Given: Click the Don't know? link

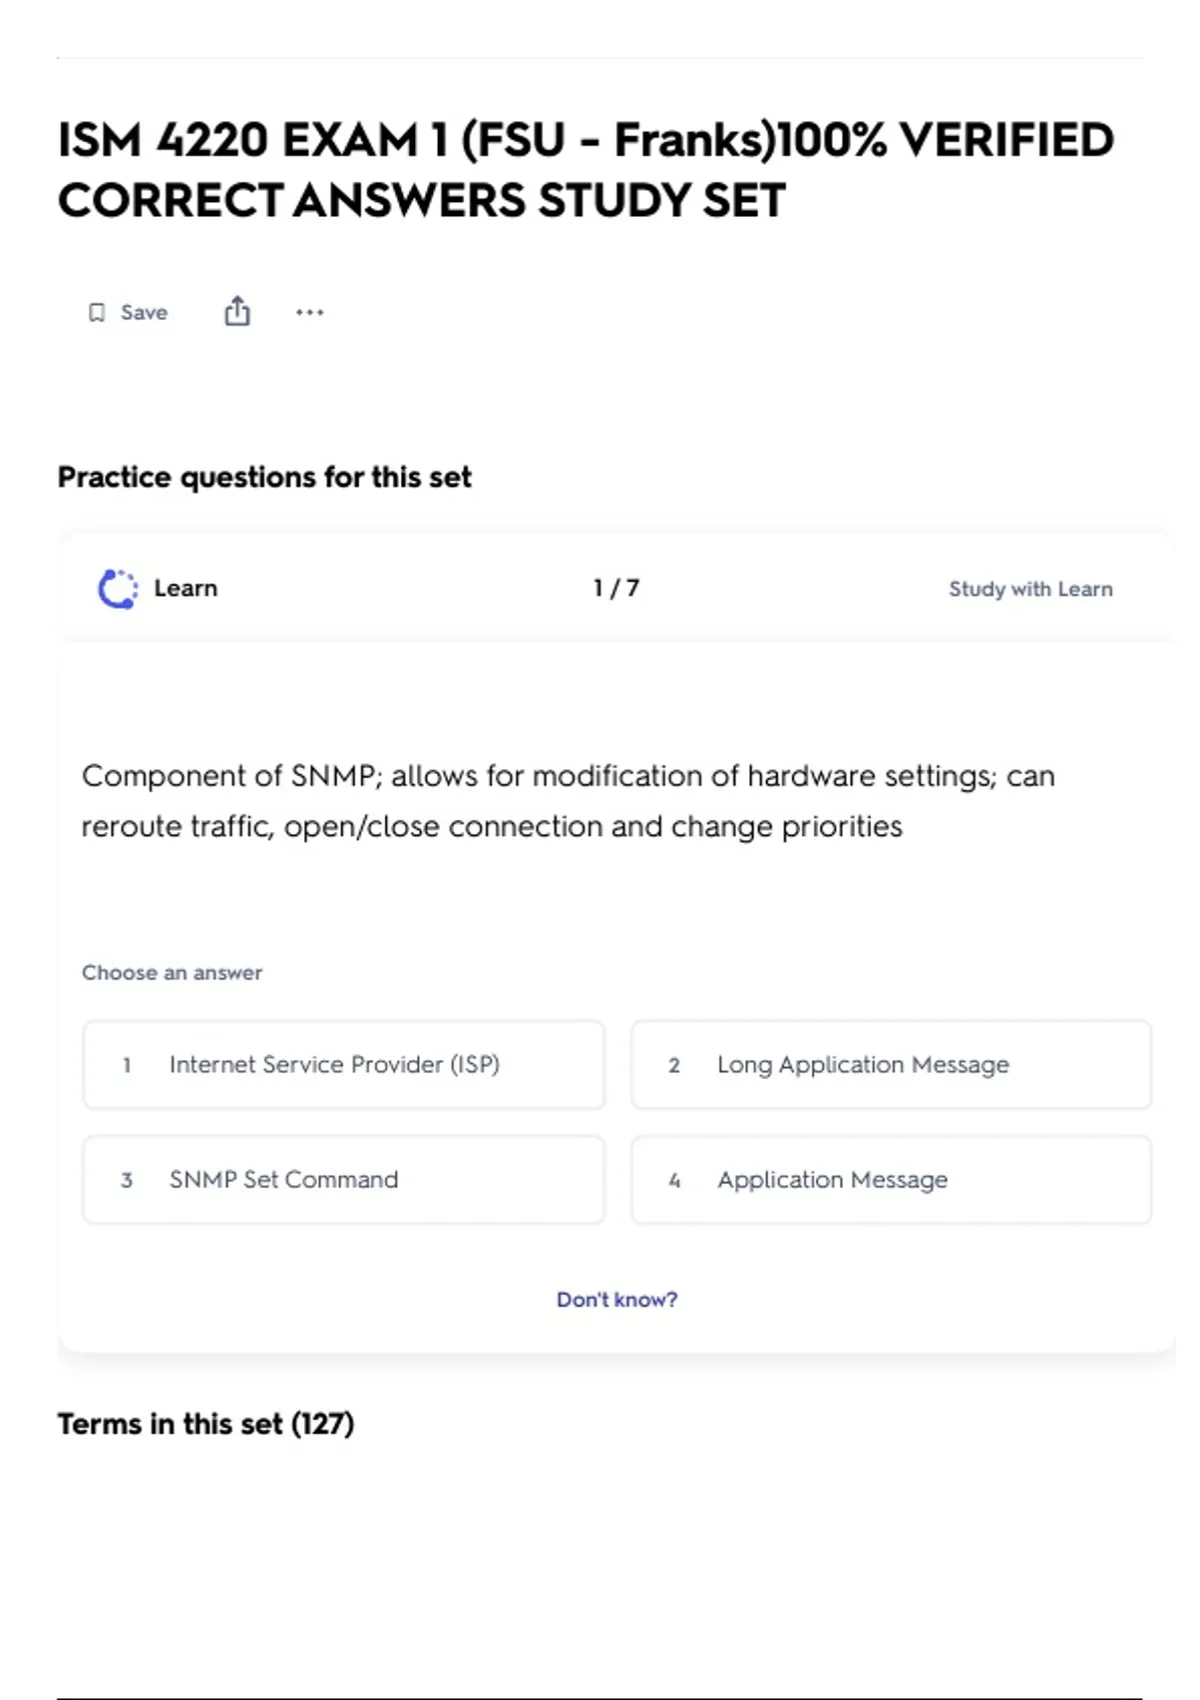Looking at the screenshot, I should [x=616, y=1299].
